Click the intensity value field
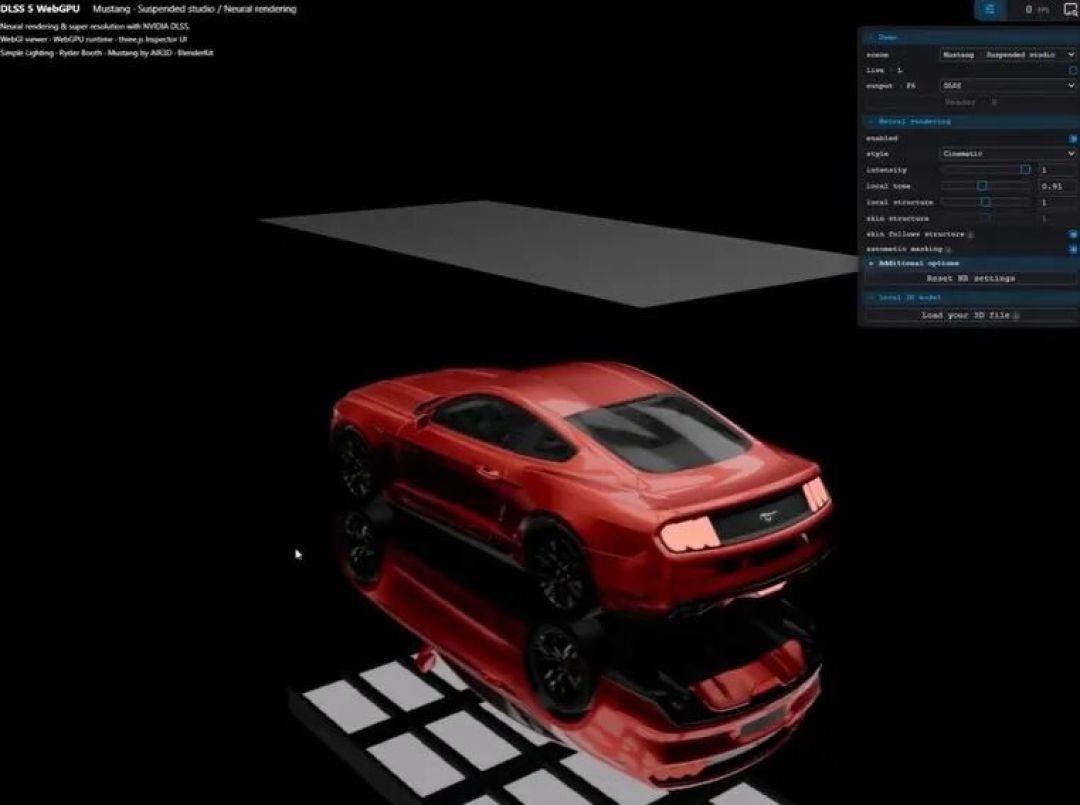Image resolution: width=1080 pixels, height=805 pixels. 1057,169
